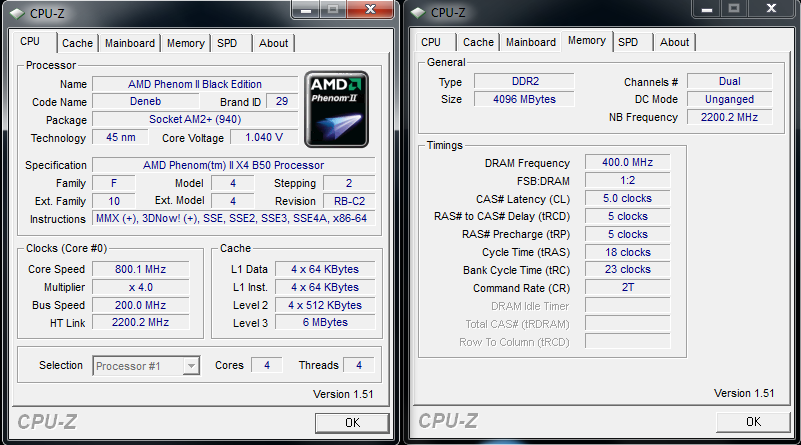Screen dimensions: 801x445
Task: Open the Mainboard tab in left CPU-Z window
Action: coord(130,43)
